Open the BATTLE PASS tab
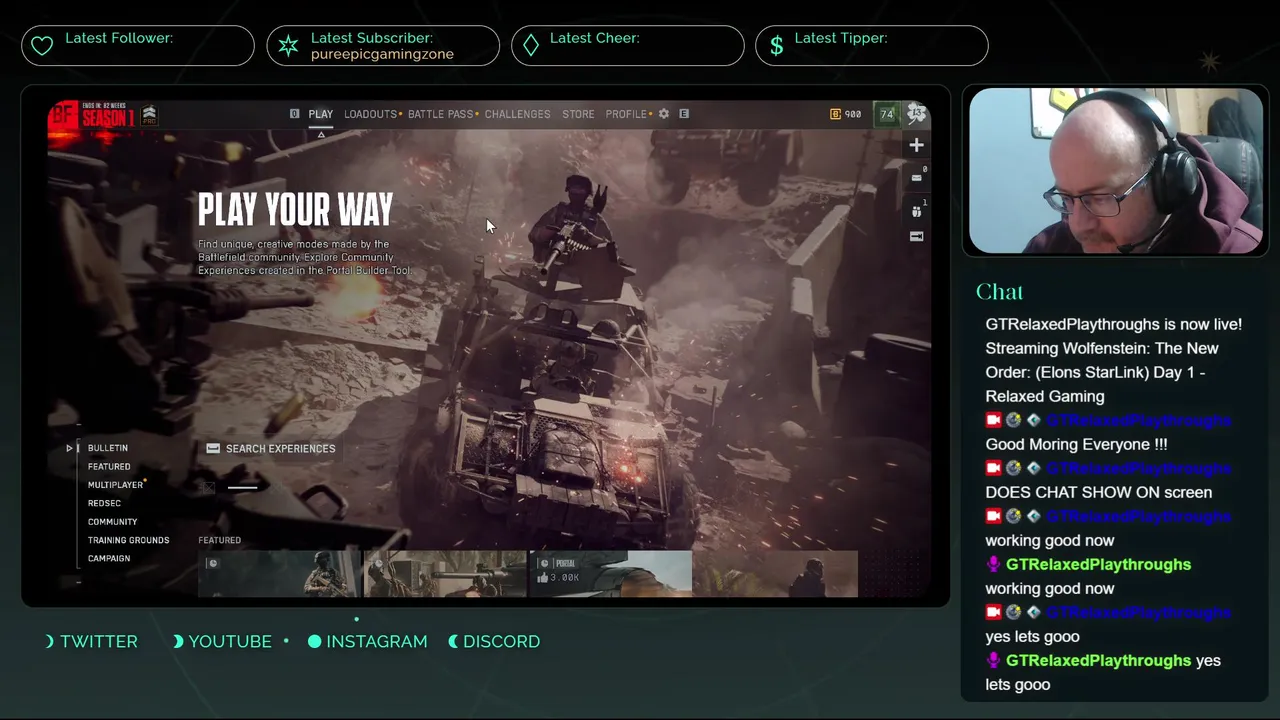1280x720 pixels. pos(440,114)
